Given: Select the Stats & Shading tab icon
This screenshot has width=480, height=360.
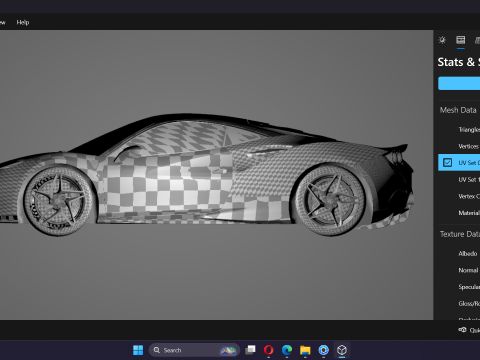Looking at the screenshot, I should pos(461,40).
